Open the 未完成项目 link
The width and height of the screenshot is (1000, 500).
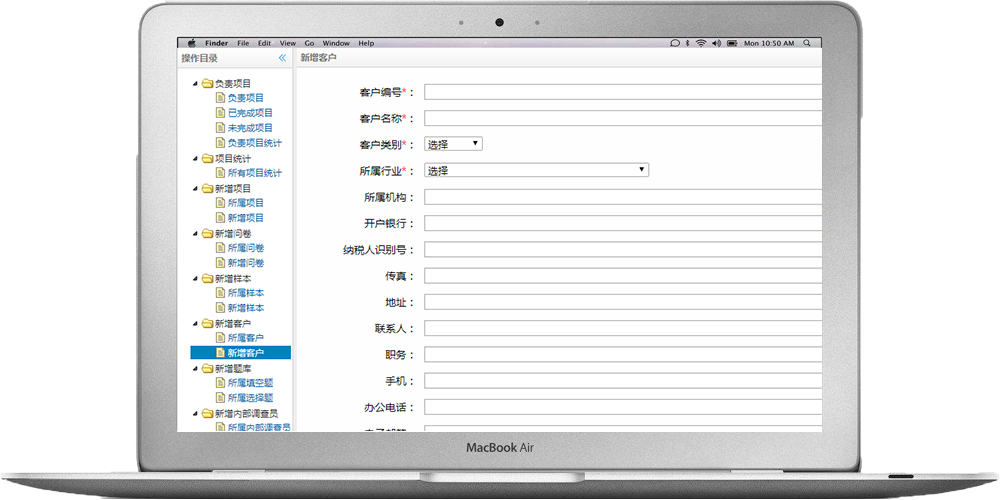249,128
